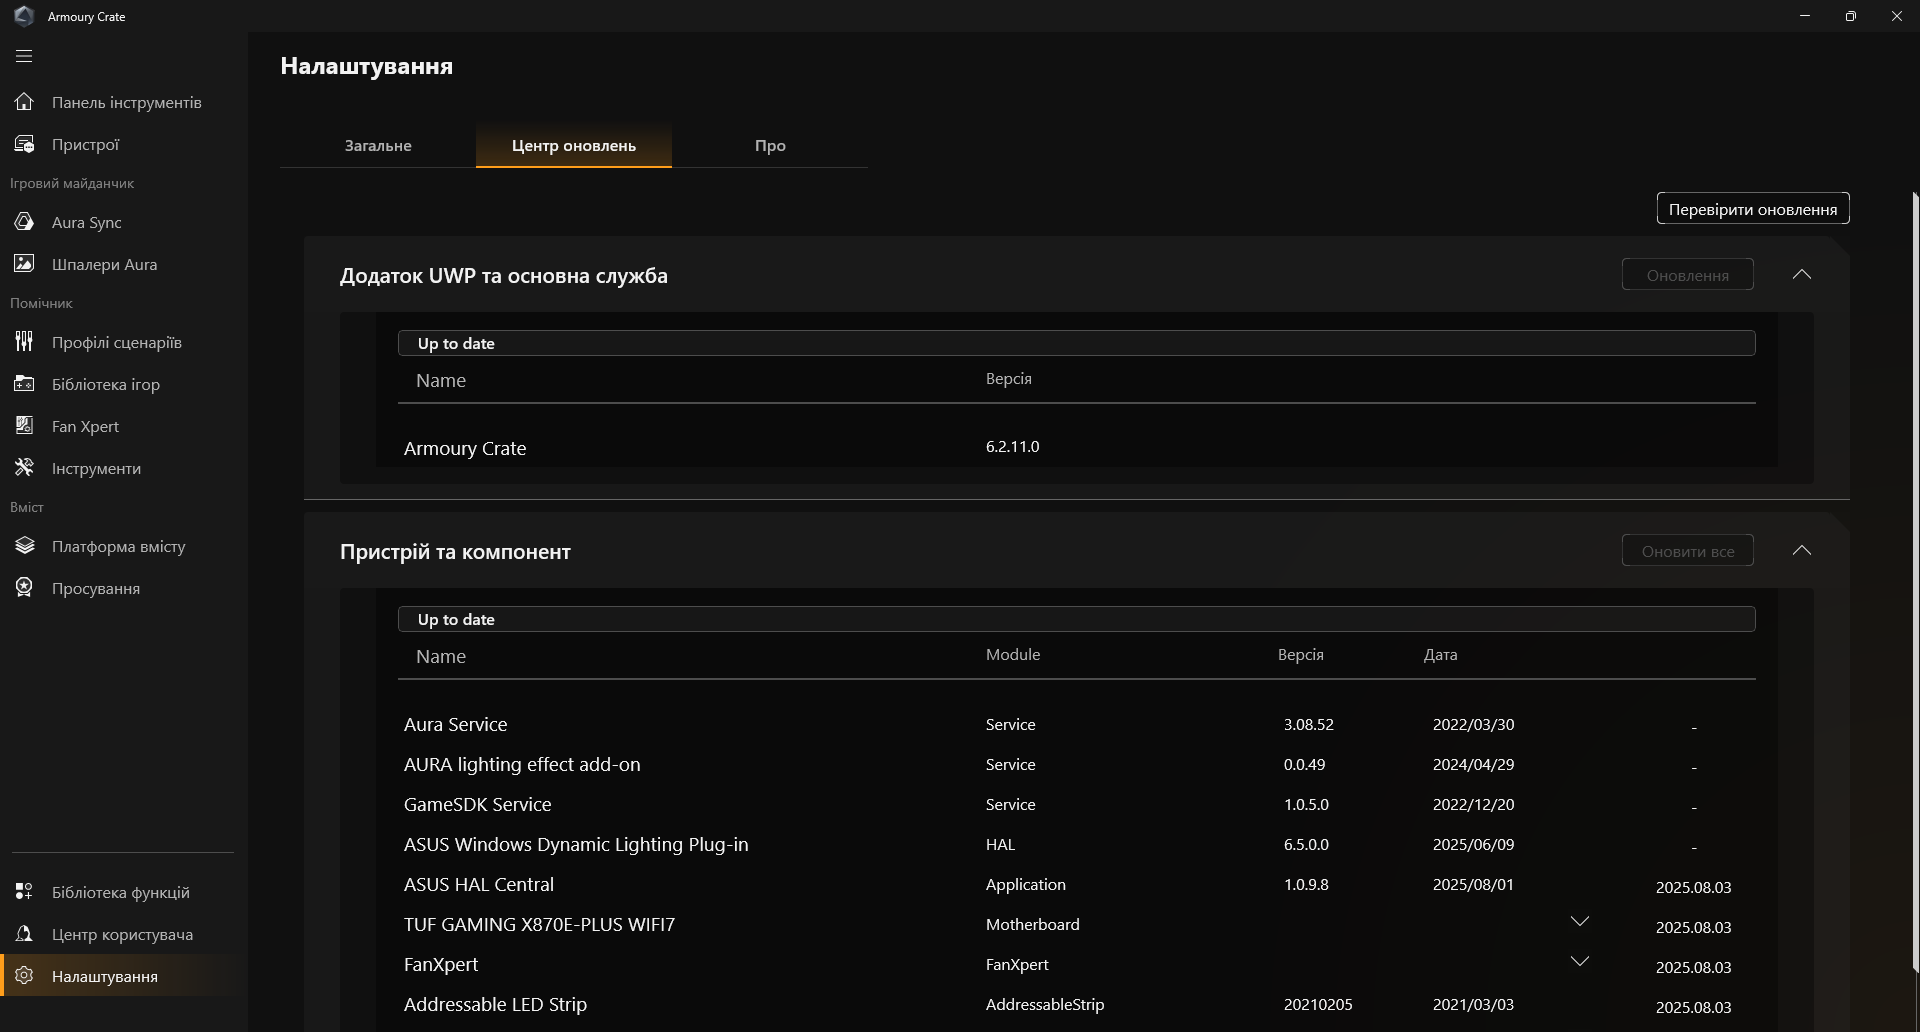The width and height of the screenshot is (1920, 1032).
Task: Select the Aura Sync menu label
Action: coord(87,222)
